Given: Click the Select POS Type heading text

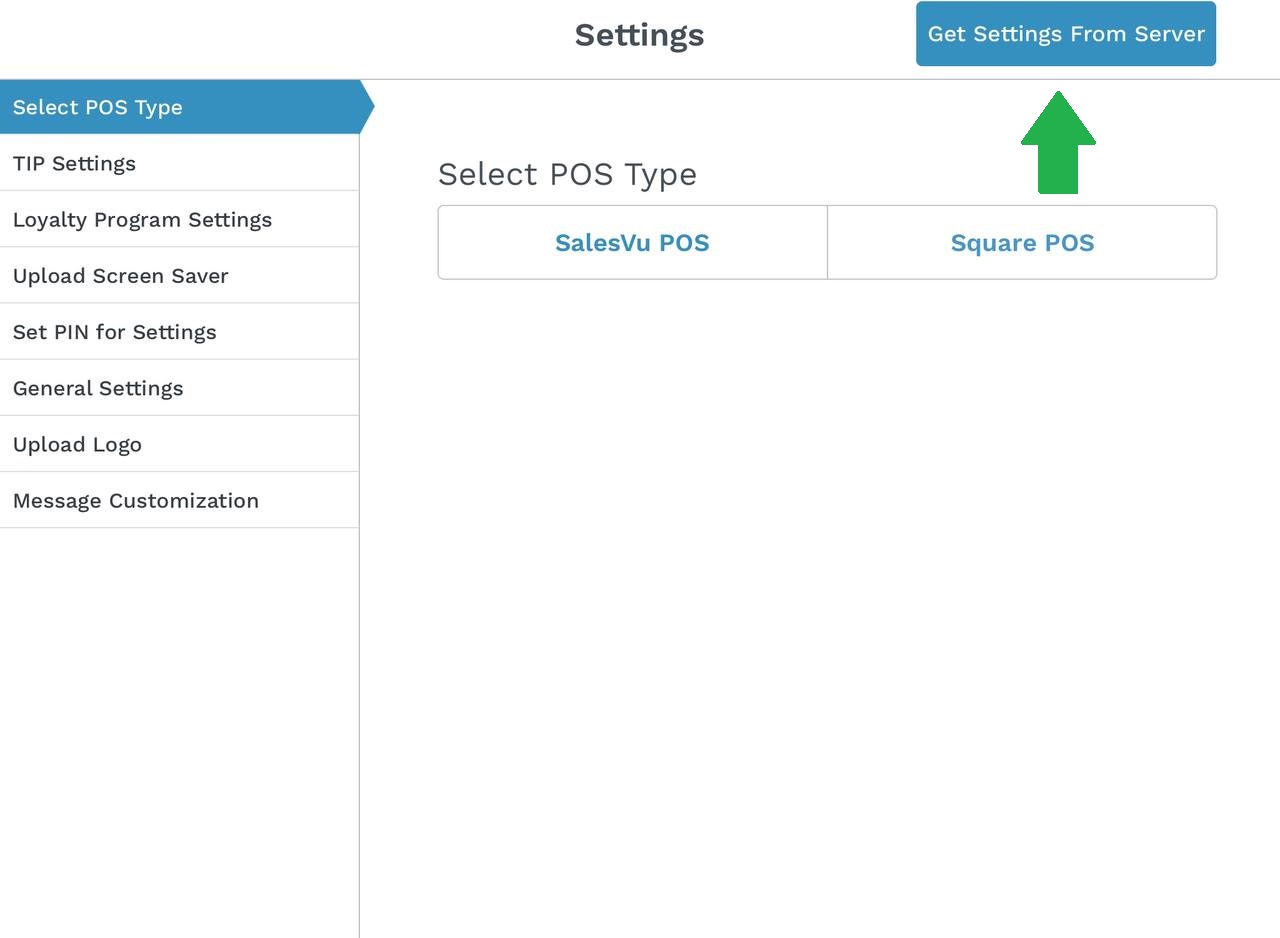Looking at the screenshot, I should point(567,174).
